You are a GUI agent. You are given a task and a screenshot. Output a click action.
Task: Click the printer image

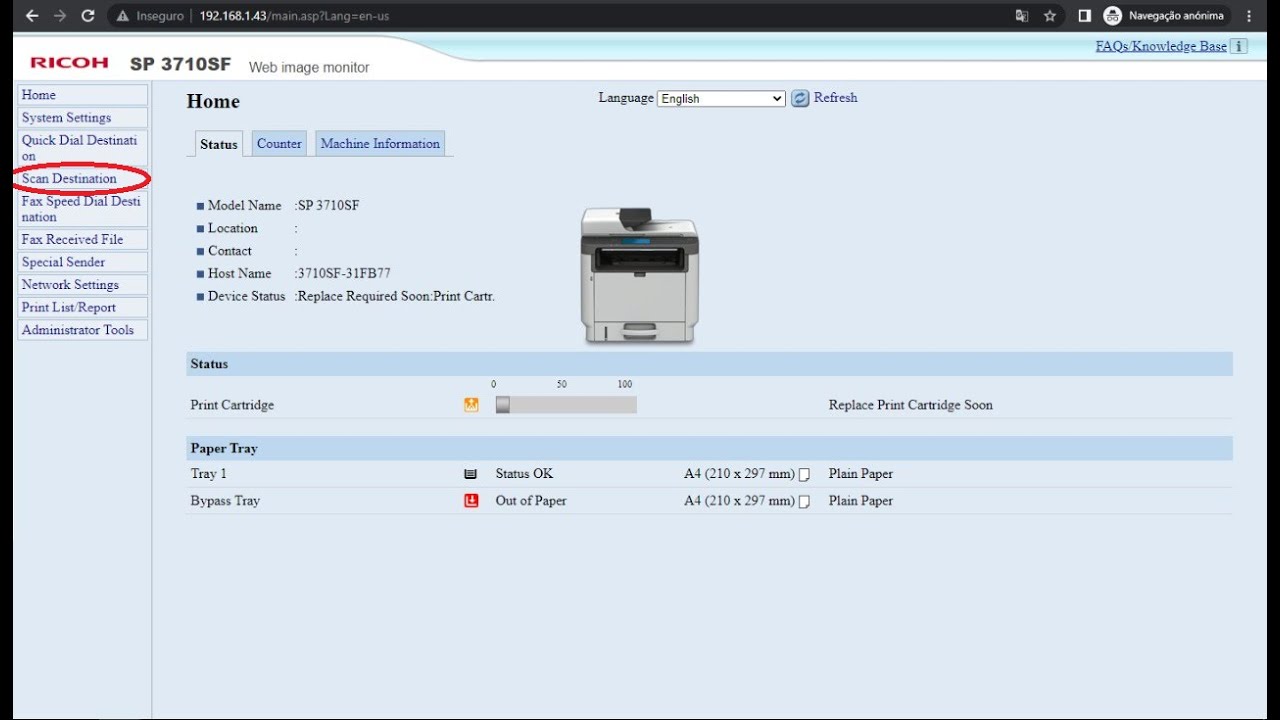coord(640,276)
